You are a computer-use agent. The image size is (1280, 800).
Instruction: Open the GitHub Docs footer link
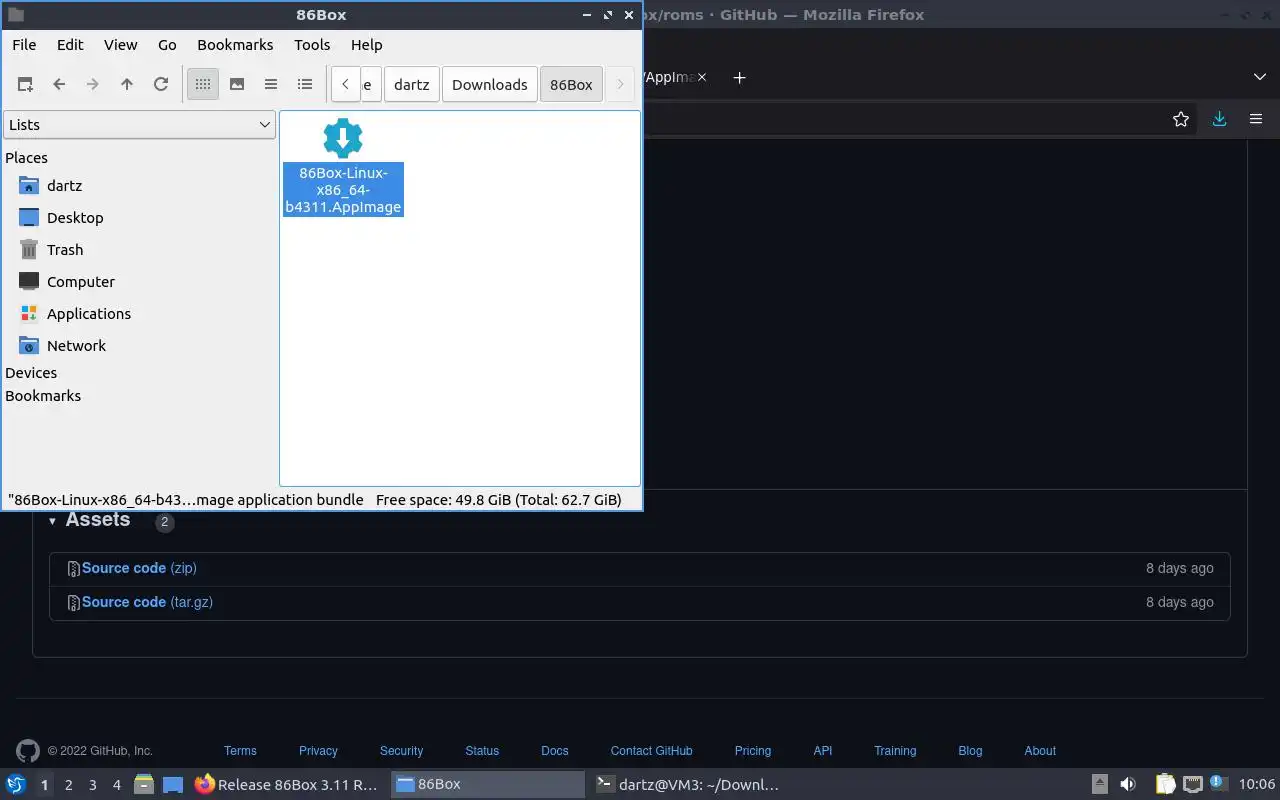click(555, 751)
